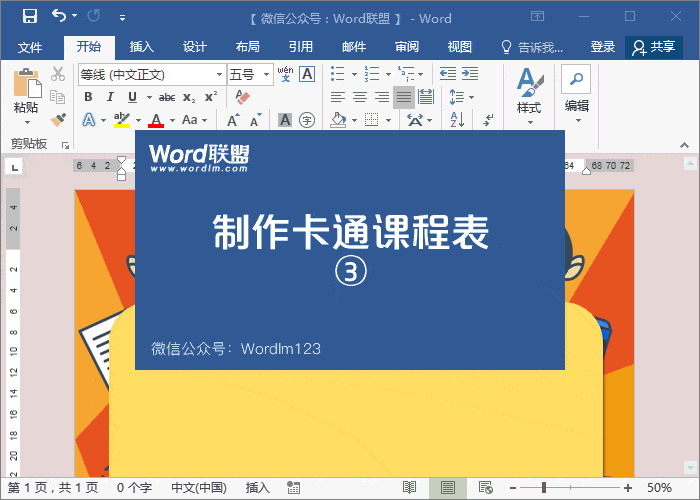Viewport: 700px width, 500px height.
Task: Open the Styles gallery
Action: tap(530, 96)
